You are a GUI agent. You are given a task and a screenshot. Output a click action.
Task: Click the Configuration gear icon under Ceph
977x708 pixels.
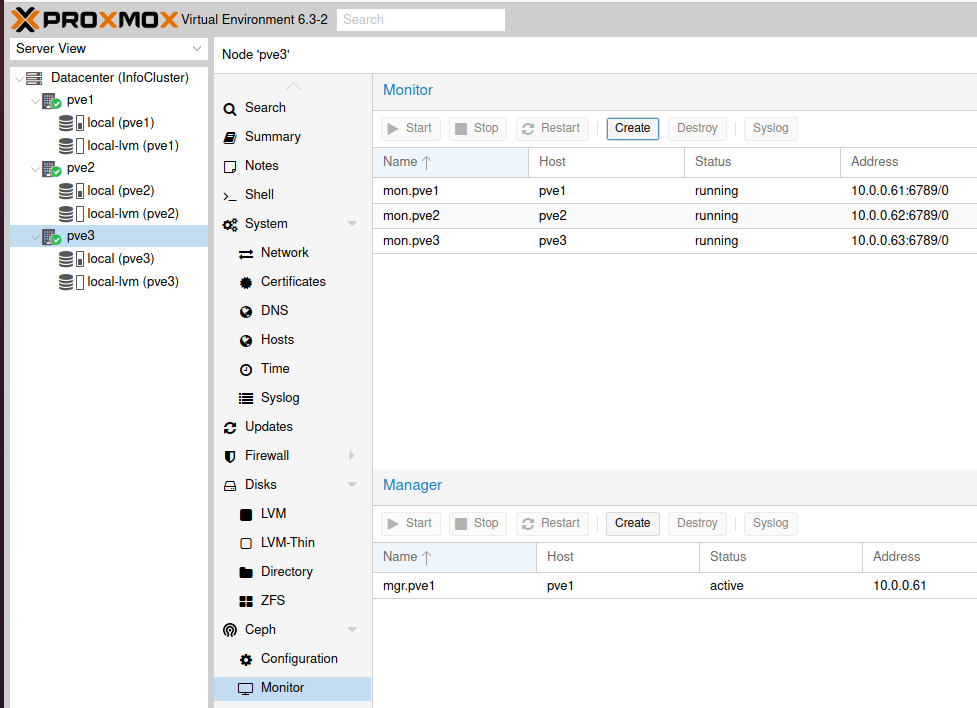pos(246,659)
